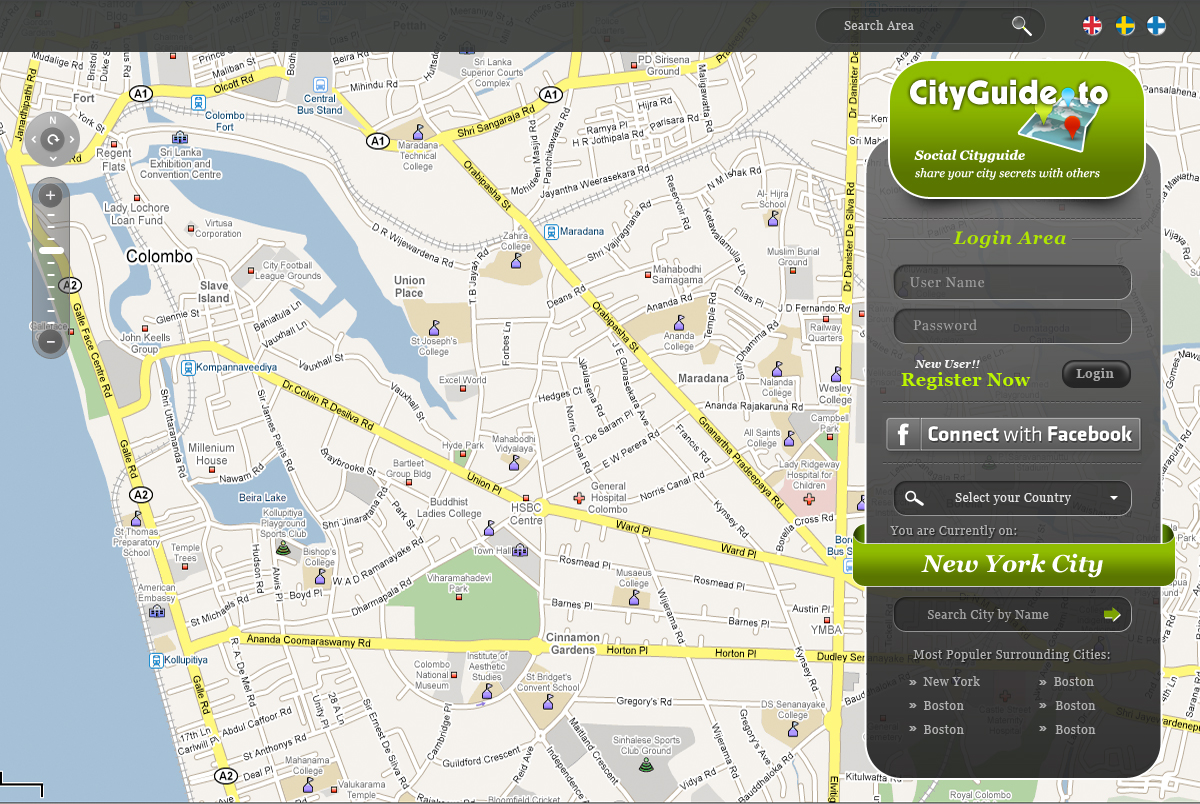Click Maradana railway station icon
The width and height of the screenshot is (1200, 804).
pos(550,231)
